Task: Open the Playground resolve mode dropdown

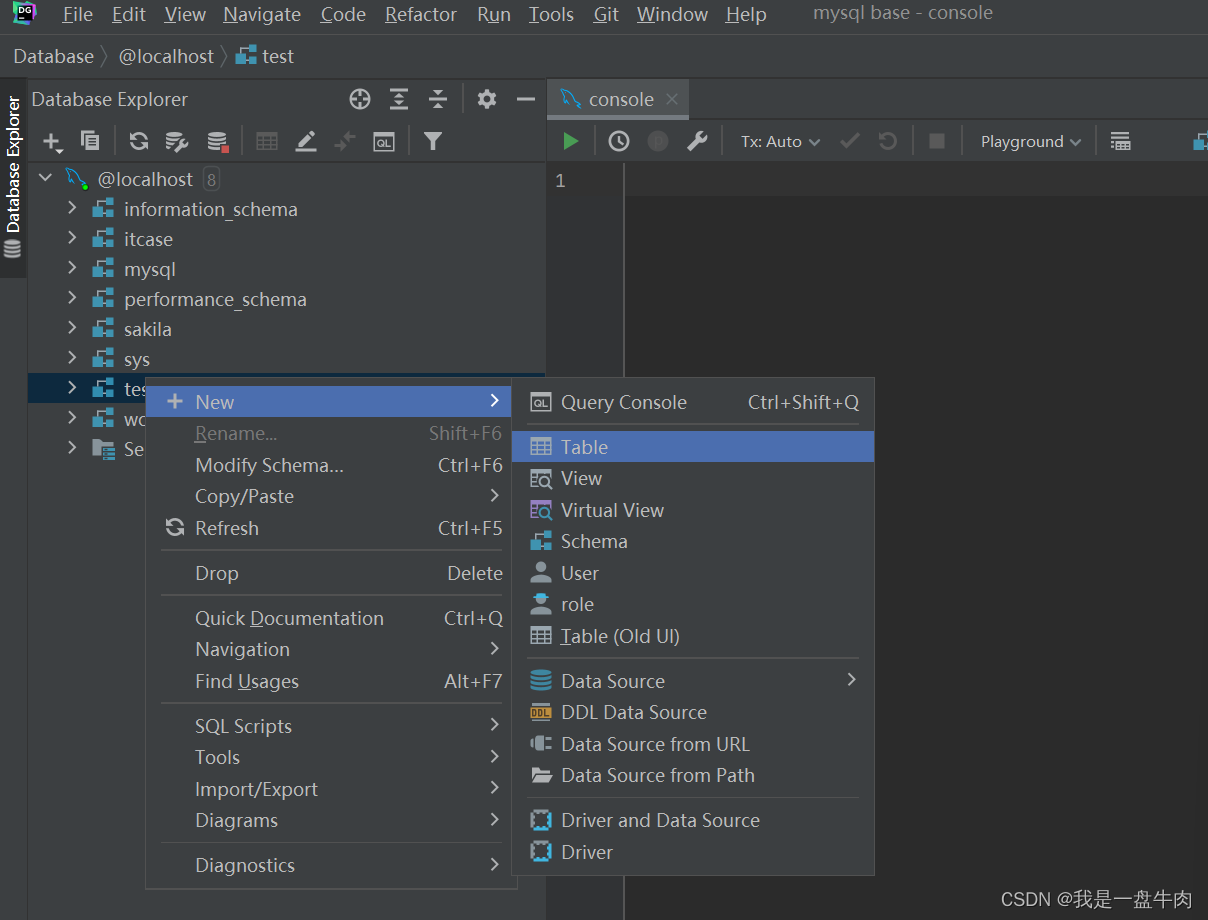Action: (1031, 142)
